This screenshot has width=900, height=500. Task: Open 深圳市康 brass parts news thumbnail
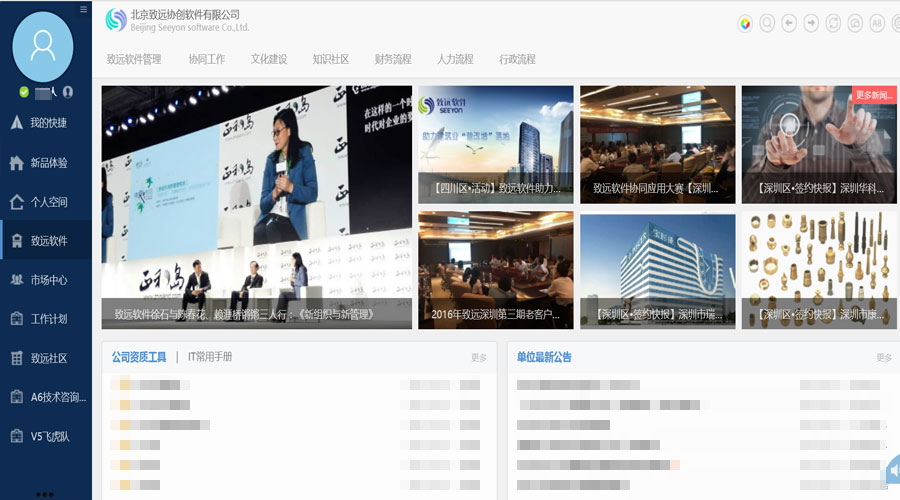(x=818, y=270)
